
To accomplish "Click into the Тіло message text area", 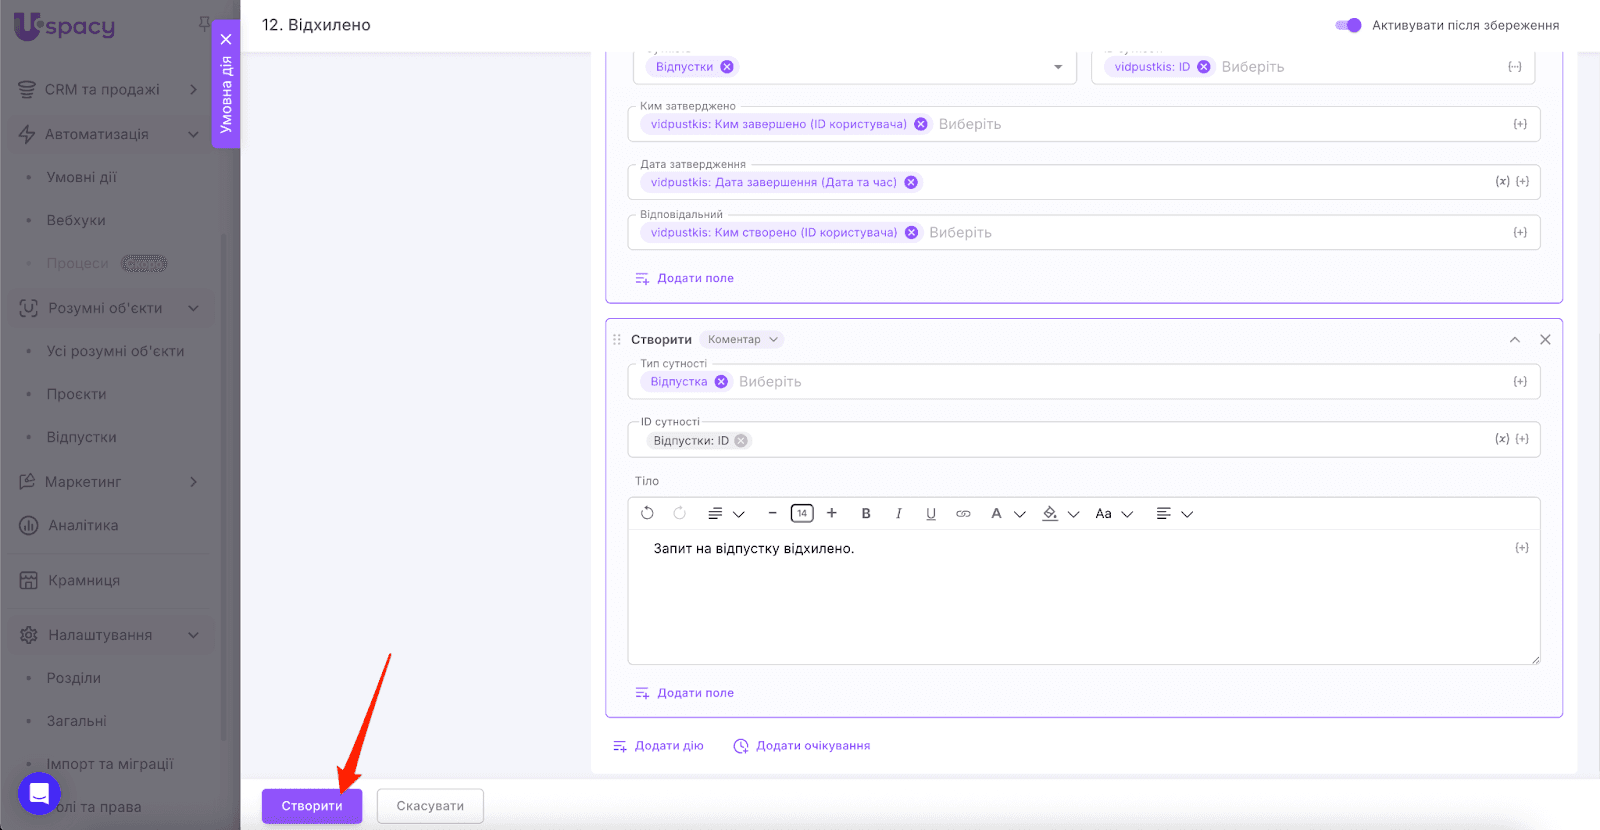I will point(1084,597).
